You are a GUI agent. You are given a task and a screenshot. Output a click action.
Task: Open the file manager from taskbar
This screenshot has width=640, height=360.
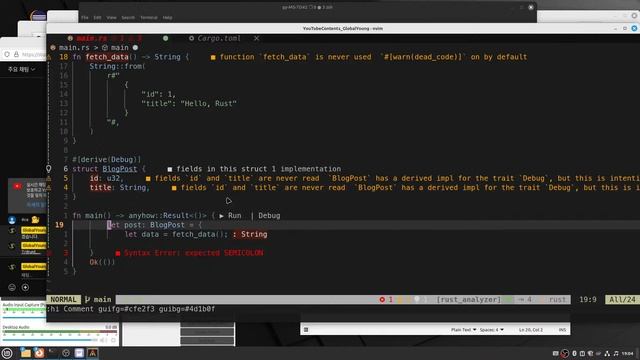pyautogui.click(x=26, y=353)
